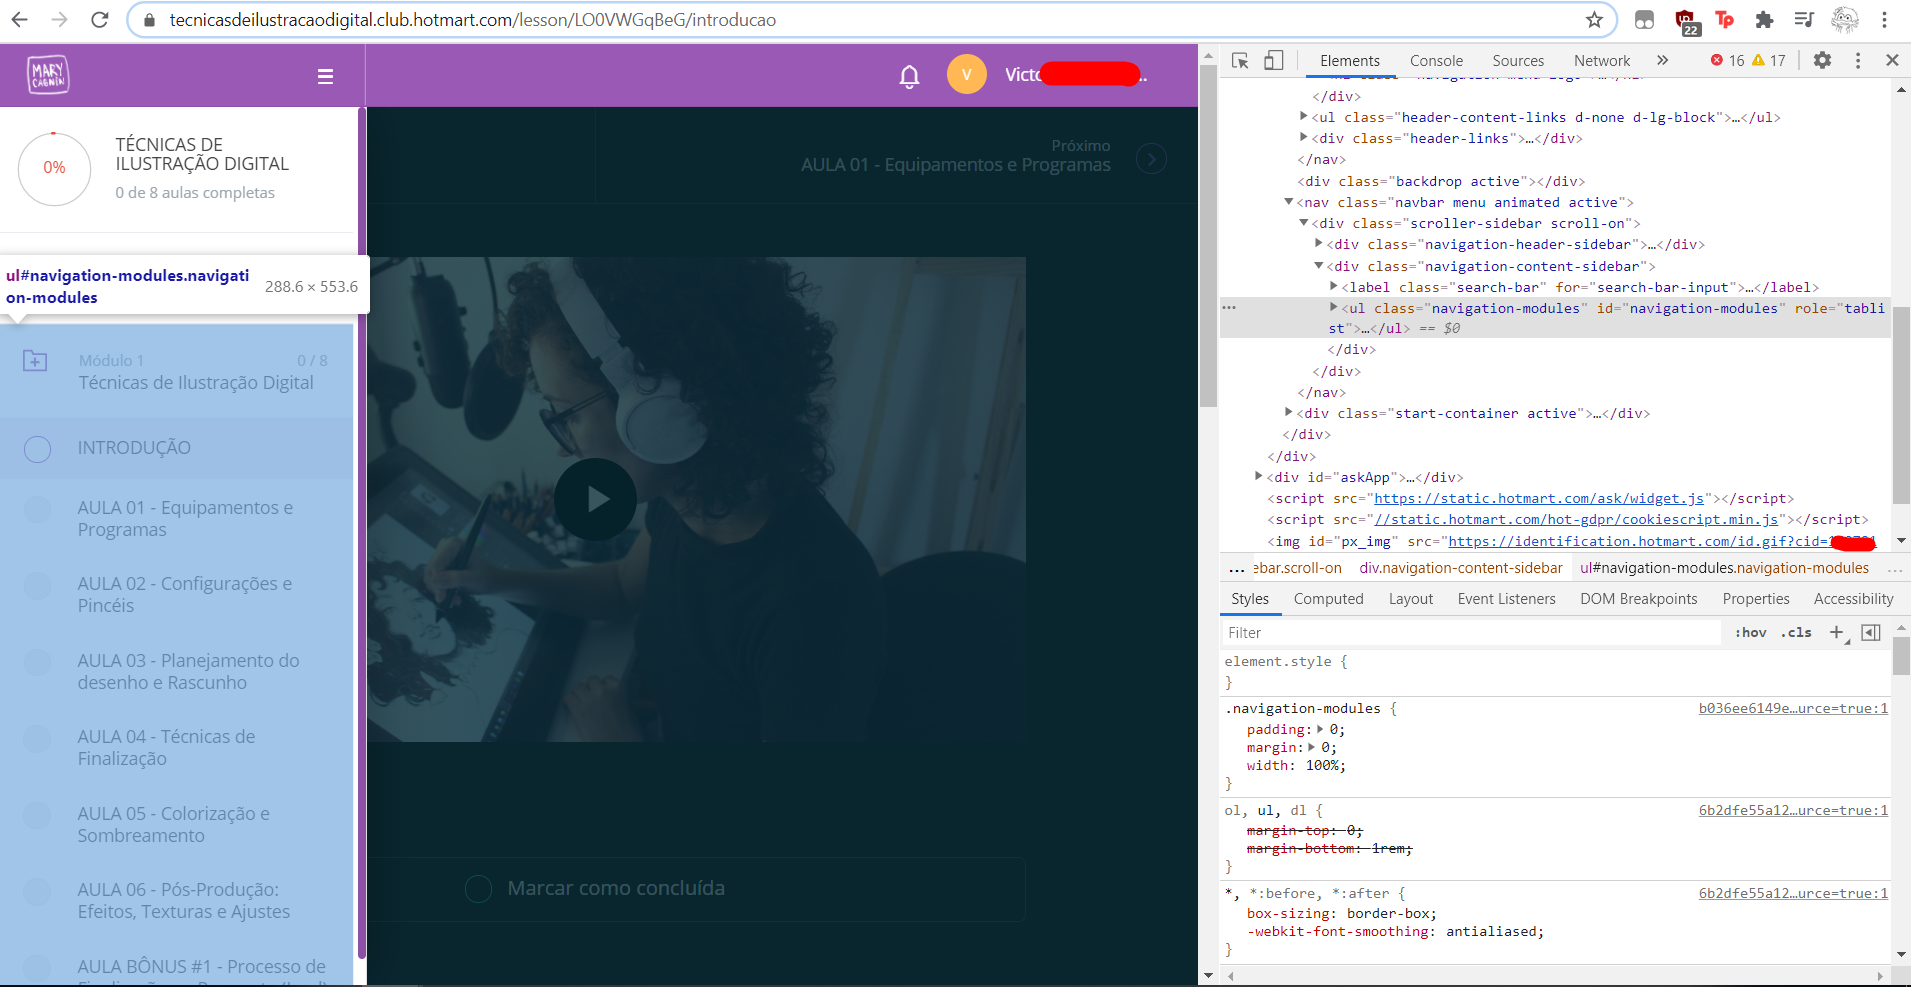
Task: Open the Properties tab
Action: point(1755,599)
